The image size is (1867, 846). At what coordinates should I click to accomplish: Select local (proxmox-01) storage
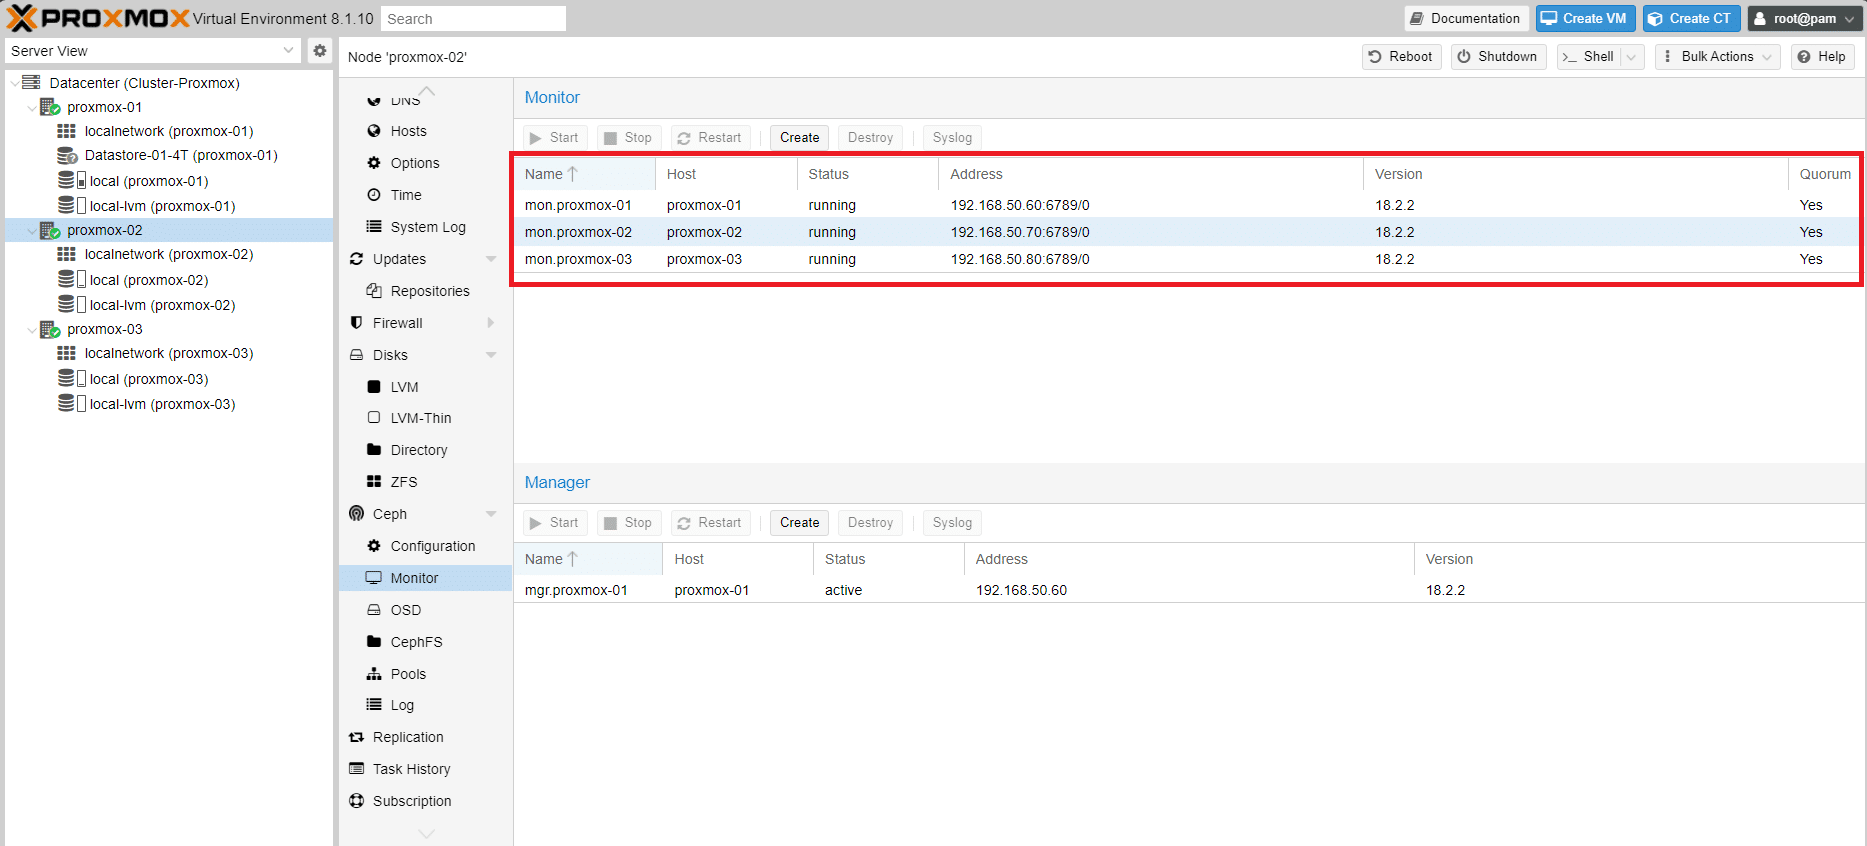click(x=149, y=181)
